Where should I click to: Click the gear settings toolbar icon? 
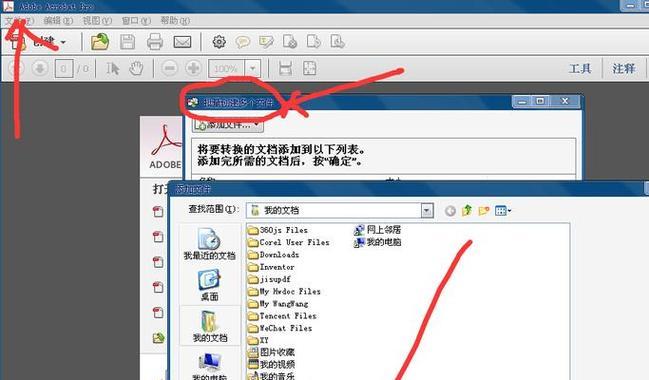coord(219,42)
